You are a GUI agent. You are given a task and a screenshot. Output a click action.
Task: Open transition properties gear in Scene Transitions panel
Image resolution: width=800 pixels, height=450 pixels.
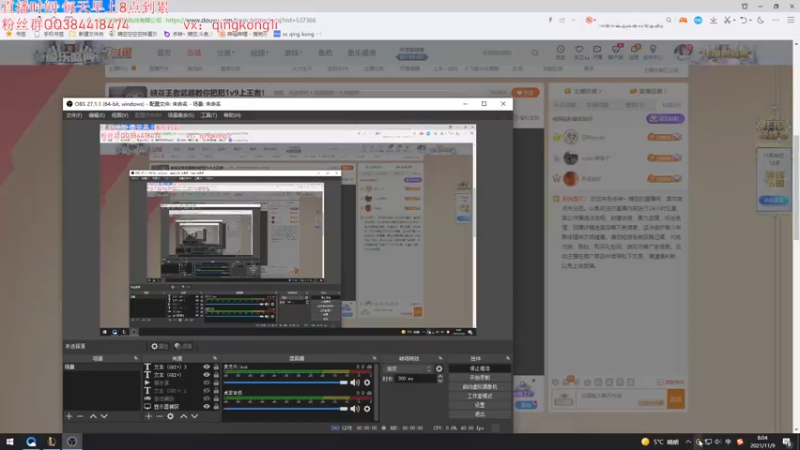pos(439,368)
